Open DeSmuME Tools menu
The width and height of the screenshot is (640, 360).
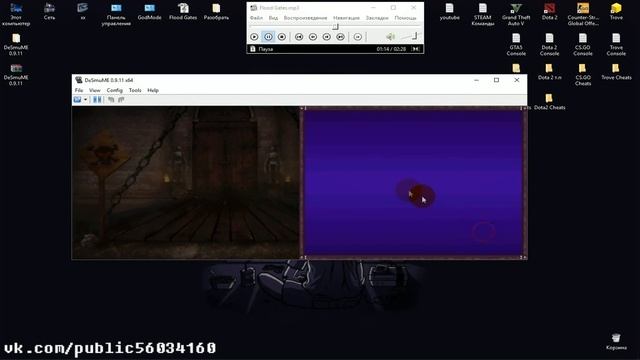135,90
